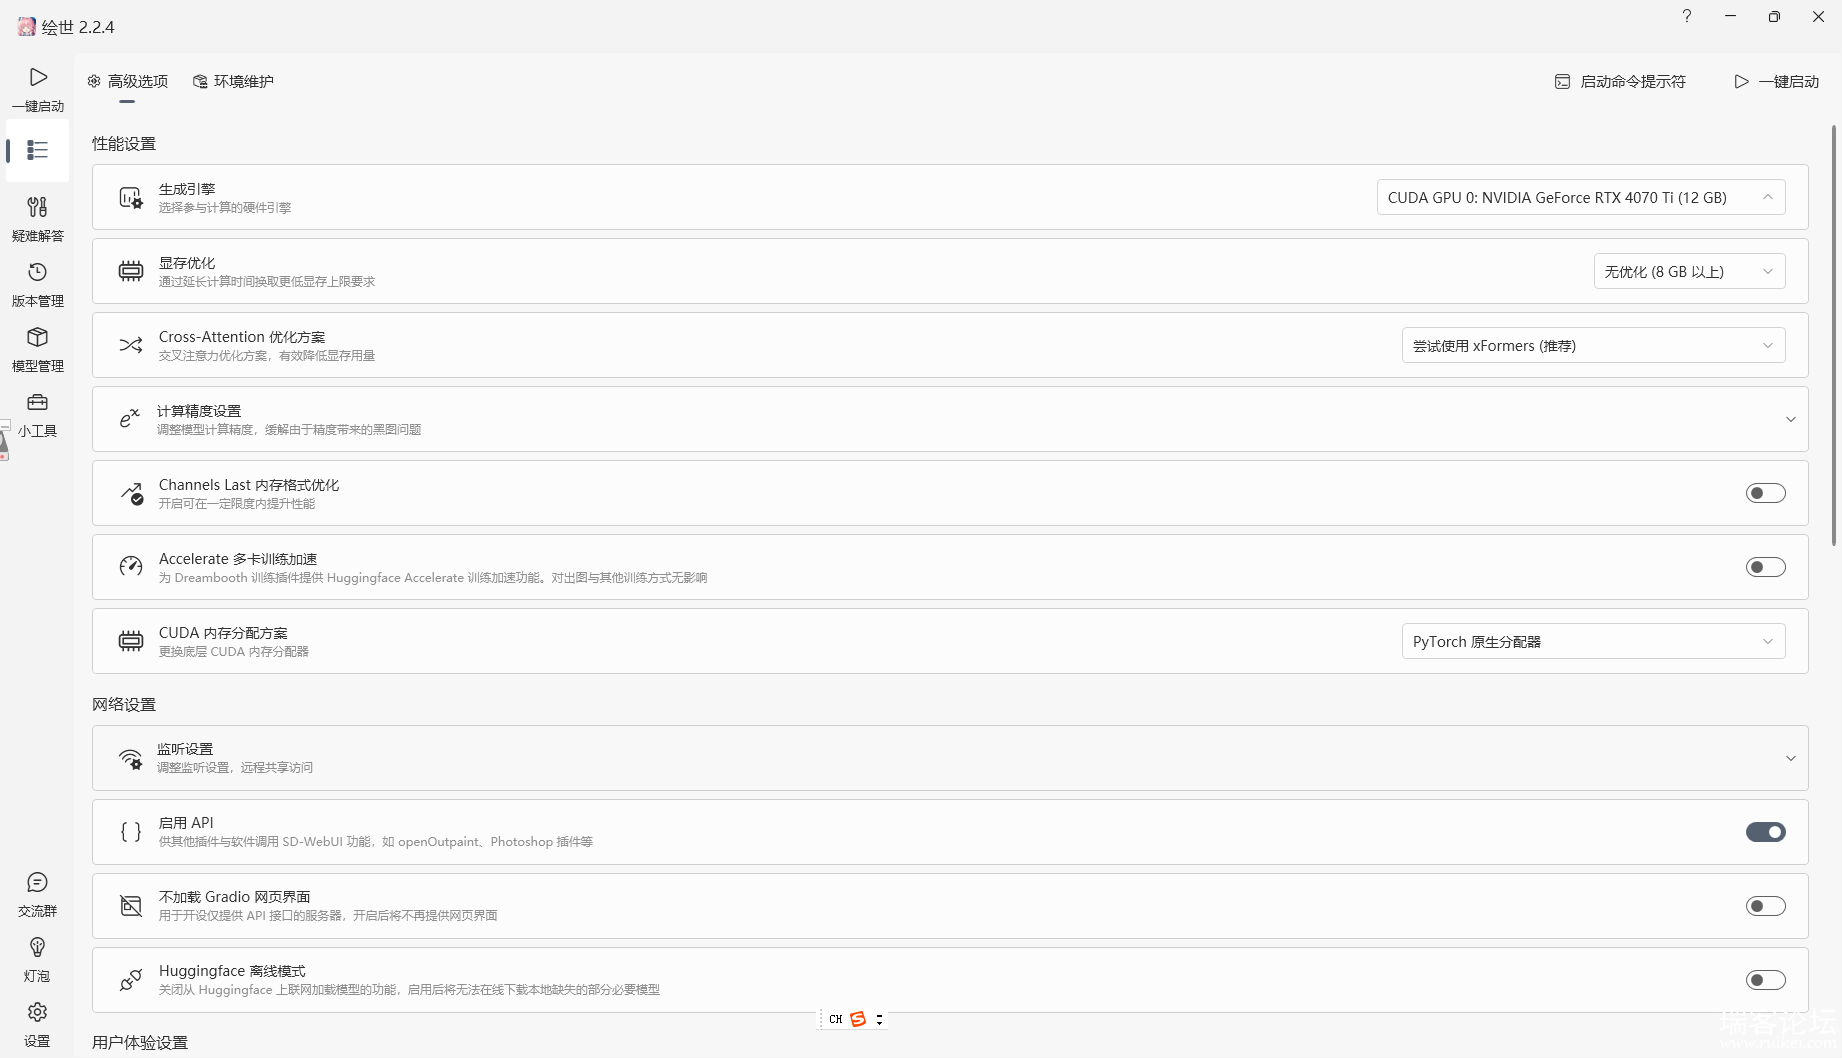Click the 绘世 app logo in the title bar
Image resolution: width=1842 pixels, height=1058 pixels.
(x=26, y=27)
